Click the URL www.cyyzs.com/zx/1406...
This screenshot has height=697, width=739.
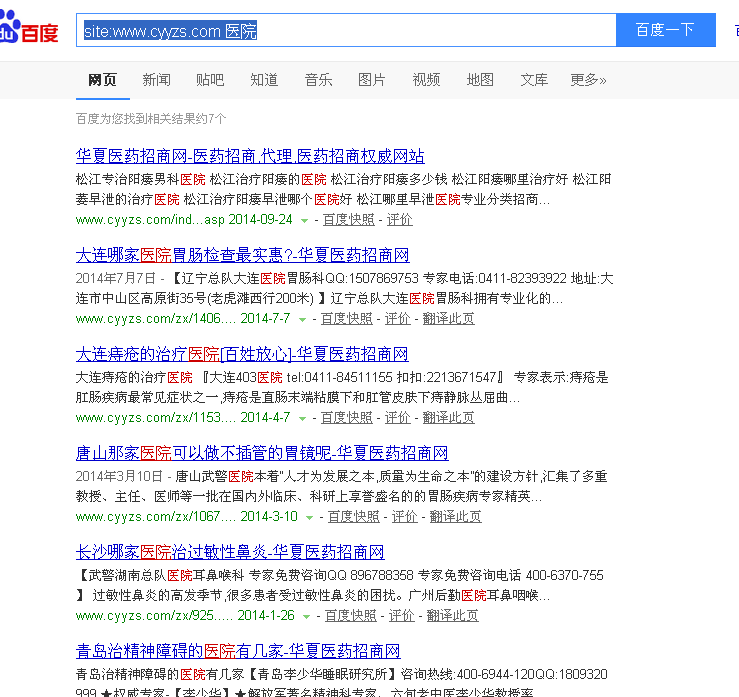click(x=156, y=319)
